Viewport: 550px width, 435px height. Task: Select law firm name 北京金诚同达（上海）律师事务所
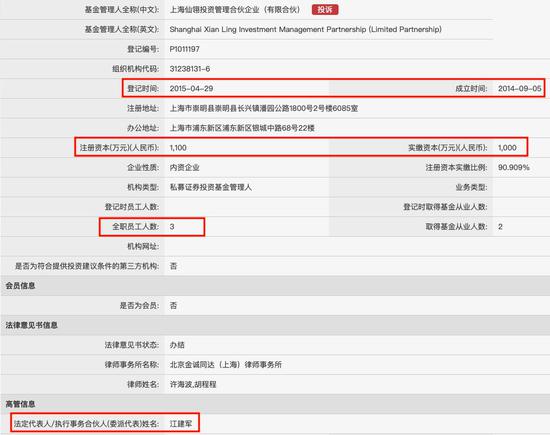pyautogui.click(x=226, y=365)
